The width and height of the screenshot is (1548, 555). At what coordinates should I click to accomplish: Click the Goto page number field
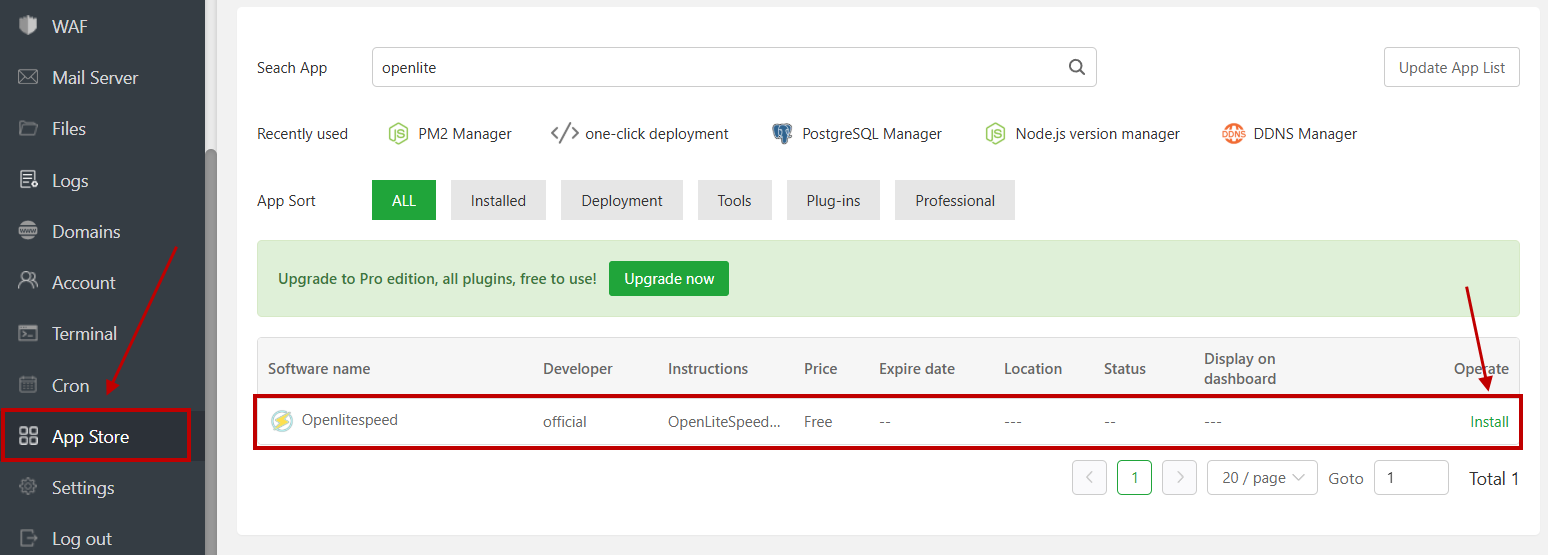pos(1411,478)
